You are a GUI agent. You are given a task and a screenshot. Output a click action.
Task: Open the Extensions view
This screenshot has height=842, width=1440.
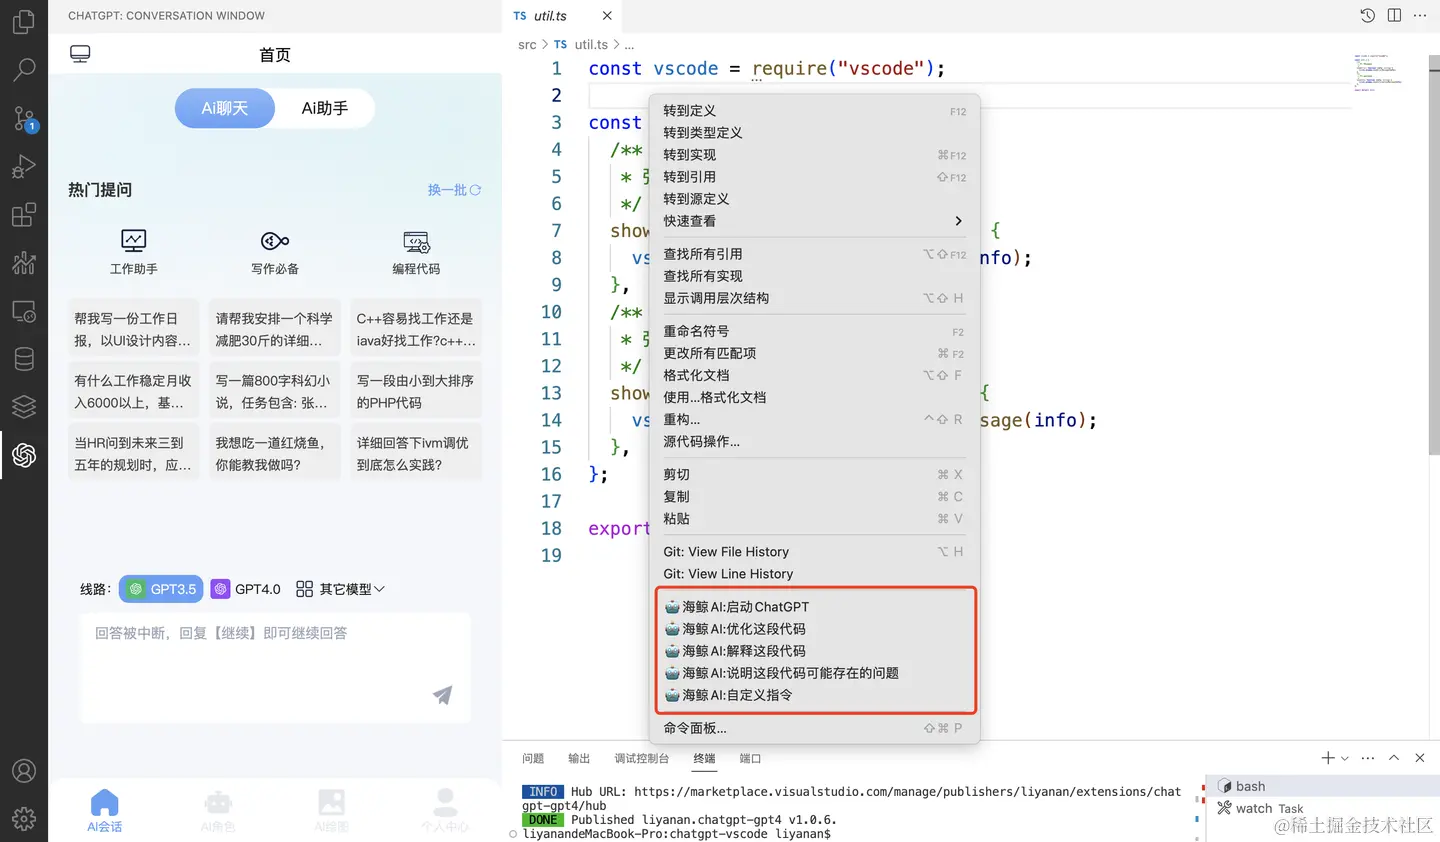coord(24,214)
